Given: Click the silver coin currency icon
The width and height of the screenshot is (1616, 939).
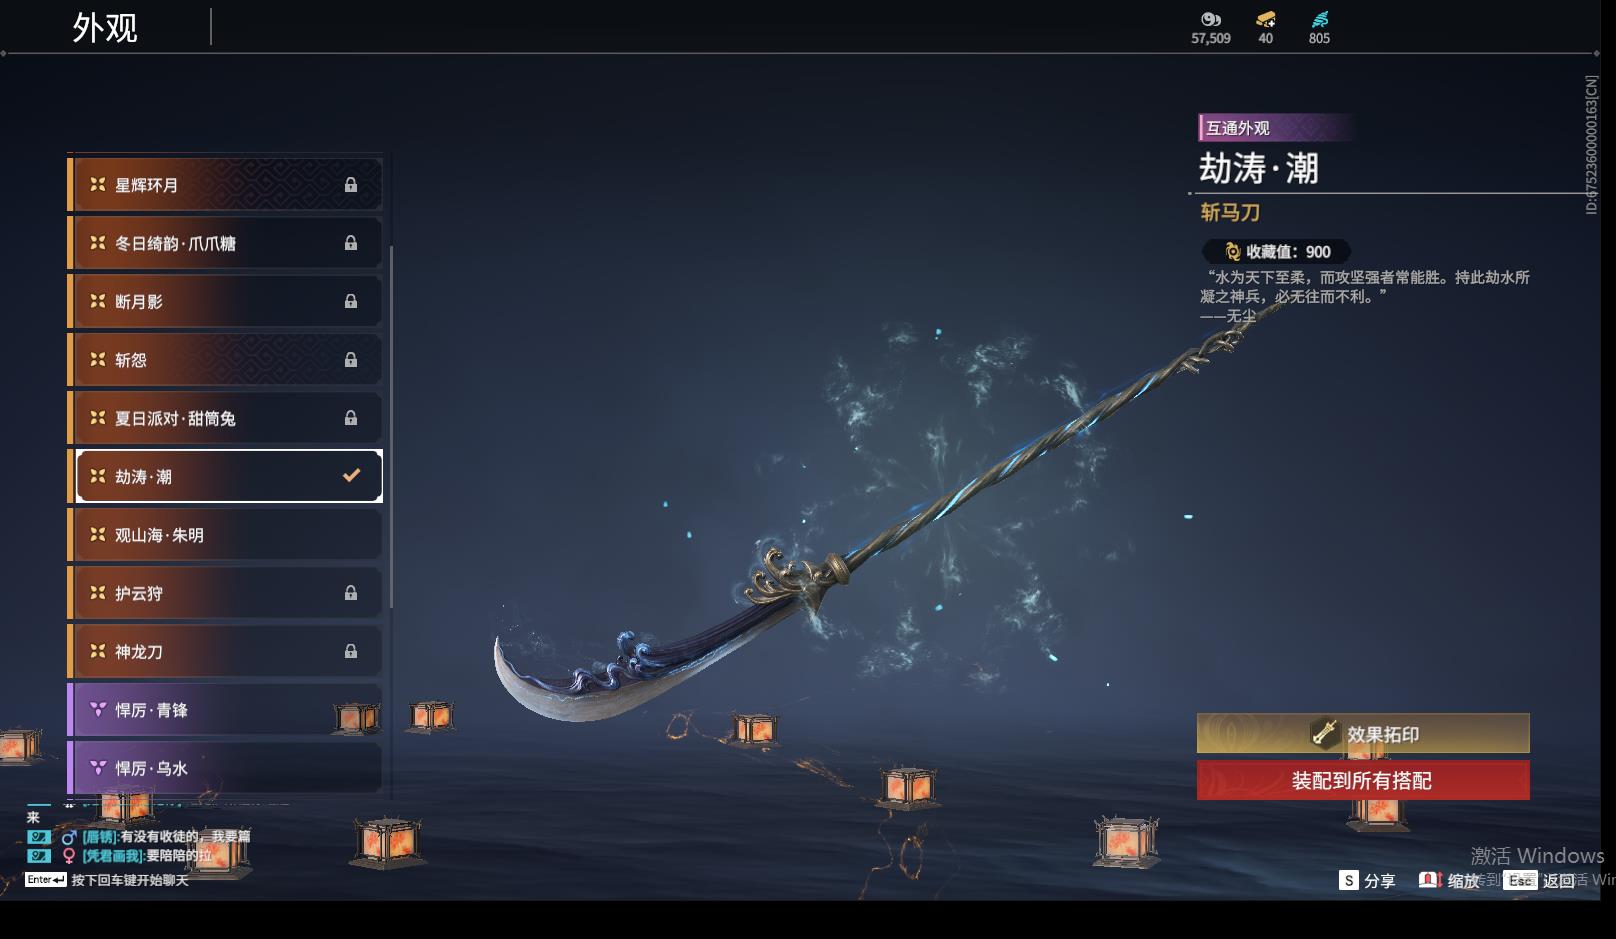Looking at the screenshot, I should (x=1211, y=19).
